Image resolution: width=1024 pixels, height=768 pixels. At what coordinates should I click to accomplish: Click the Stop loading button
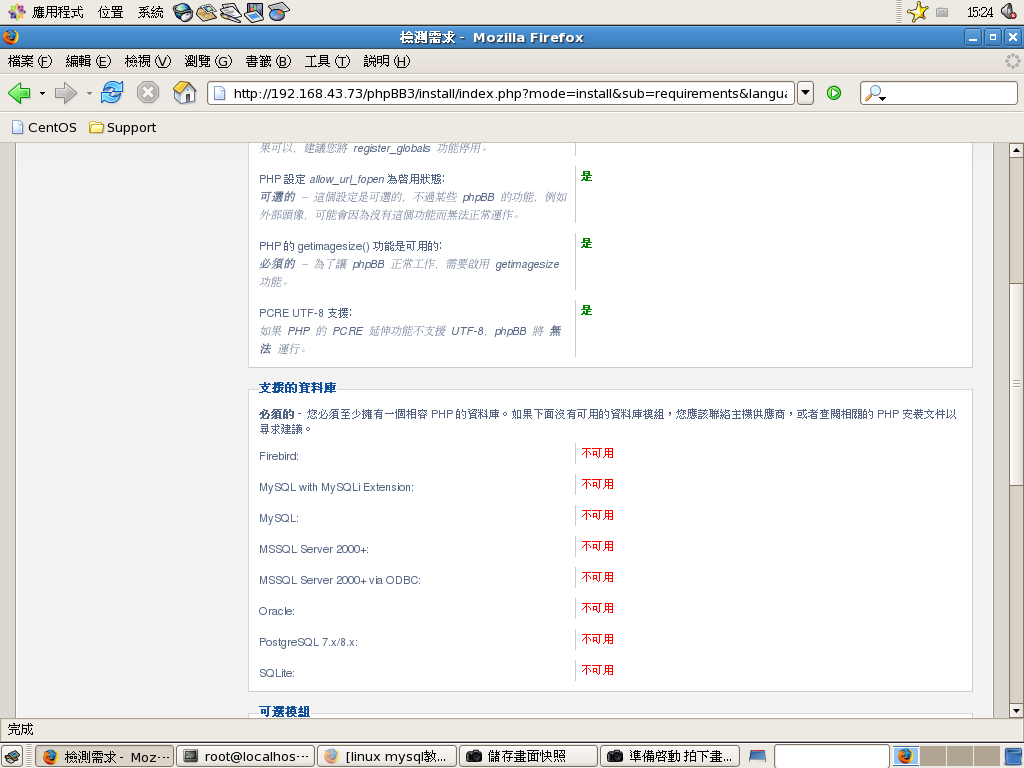pyautogui.click(x=148, y=93)
